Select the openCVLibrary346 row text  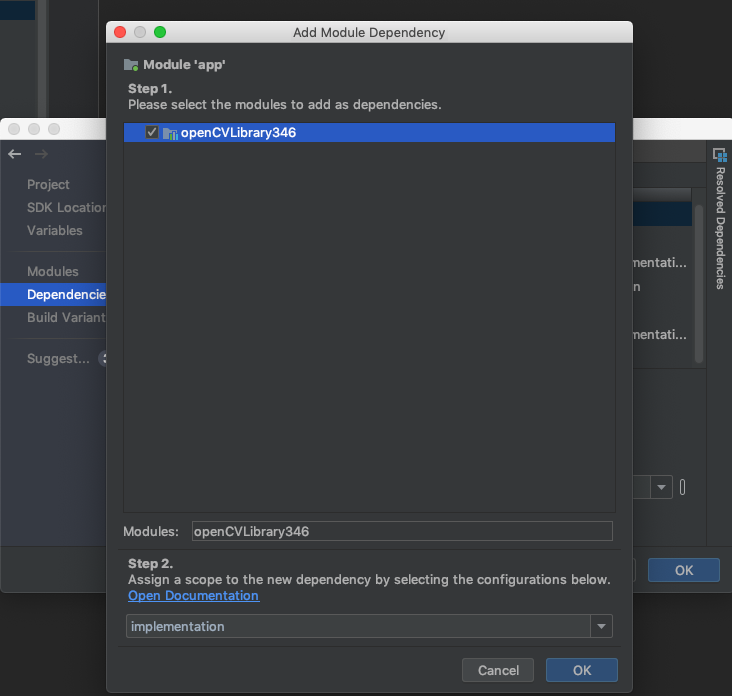click(x=238, y=133)
